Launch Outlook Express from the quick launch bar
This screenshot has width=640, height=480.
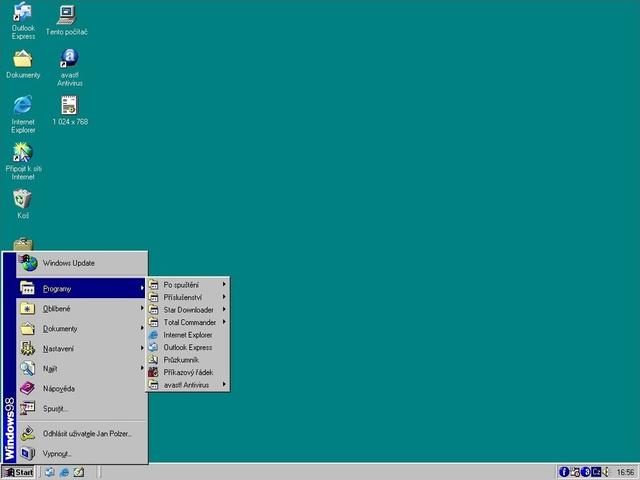click(x=50, y=472)
